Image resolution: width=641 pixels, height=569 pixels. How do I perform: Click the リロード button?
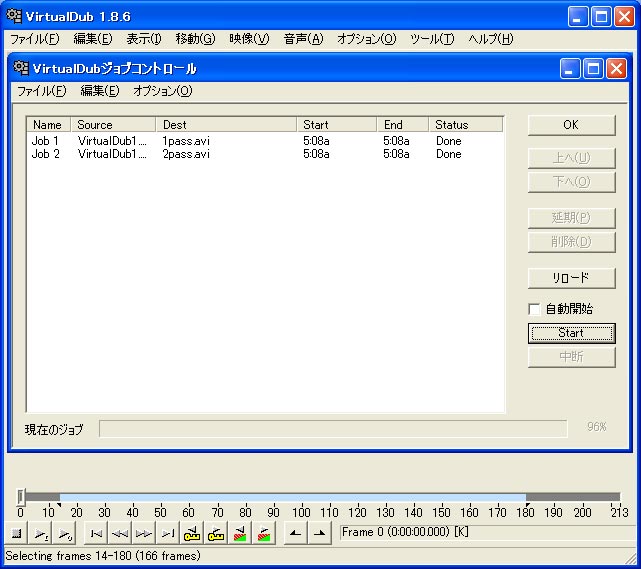572,278
